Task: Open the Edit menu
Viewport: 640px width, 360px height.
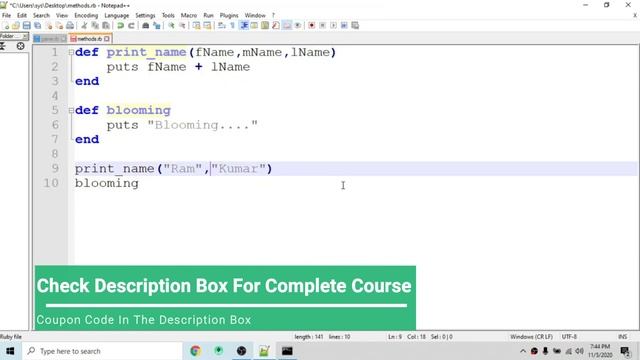Action: tap(22, 16)
